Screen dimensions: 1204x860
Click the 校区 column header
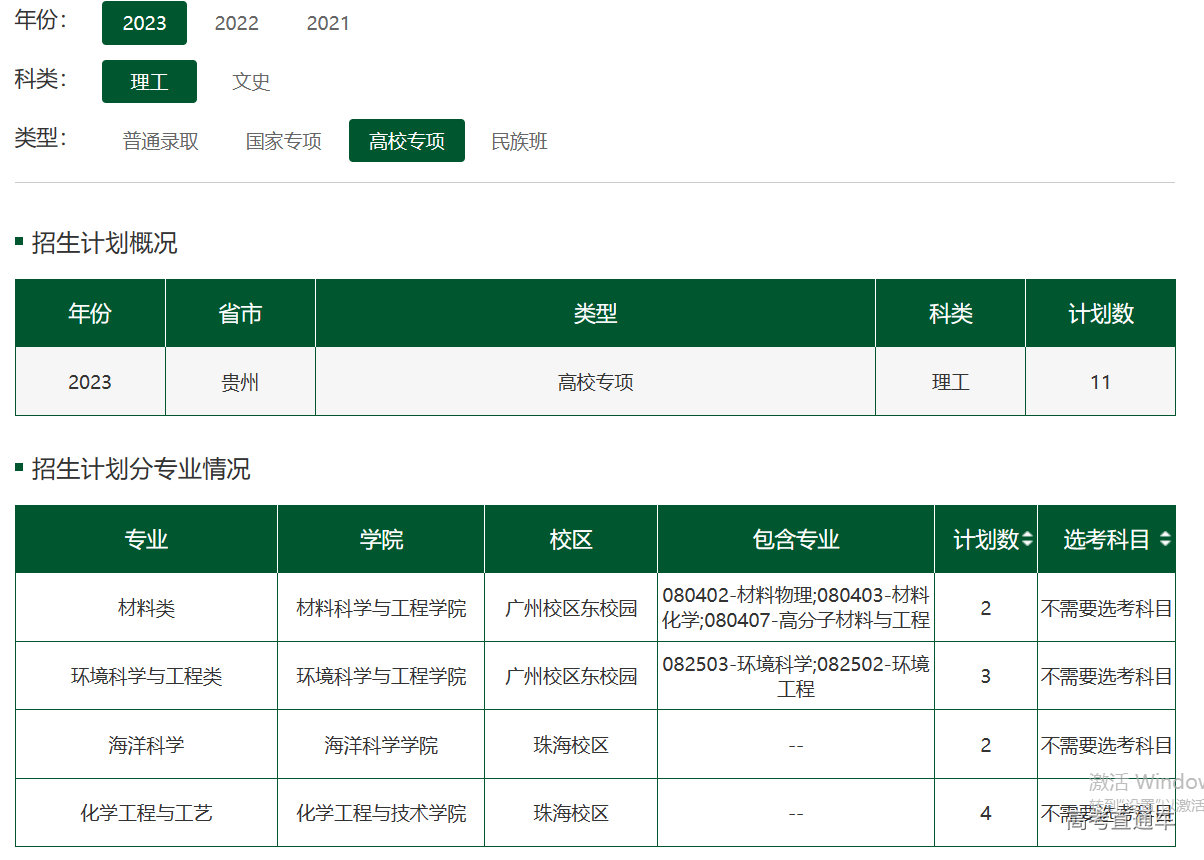tap(571, 540)
